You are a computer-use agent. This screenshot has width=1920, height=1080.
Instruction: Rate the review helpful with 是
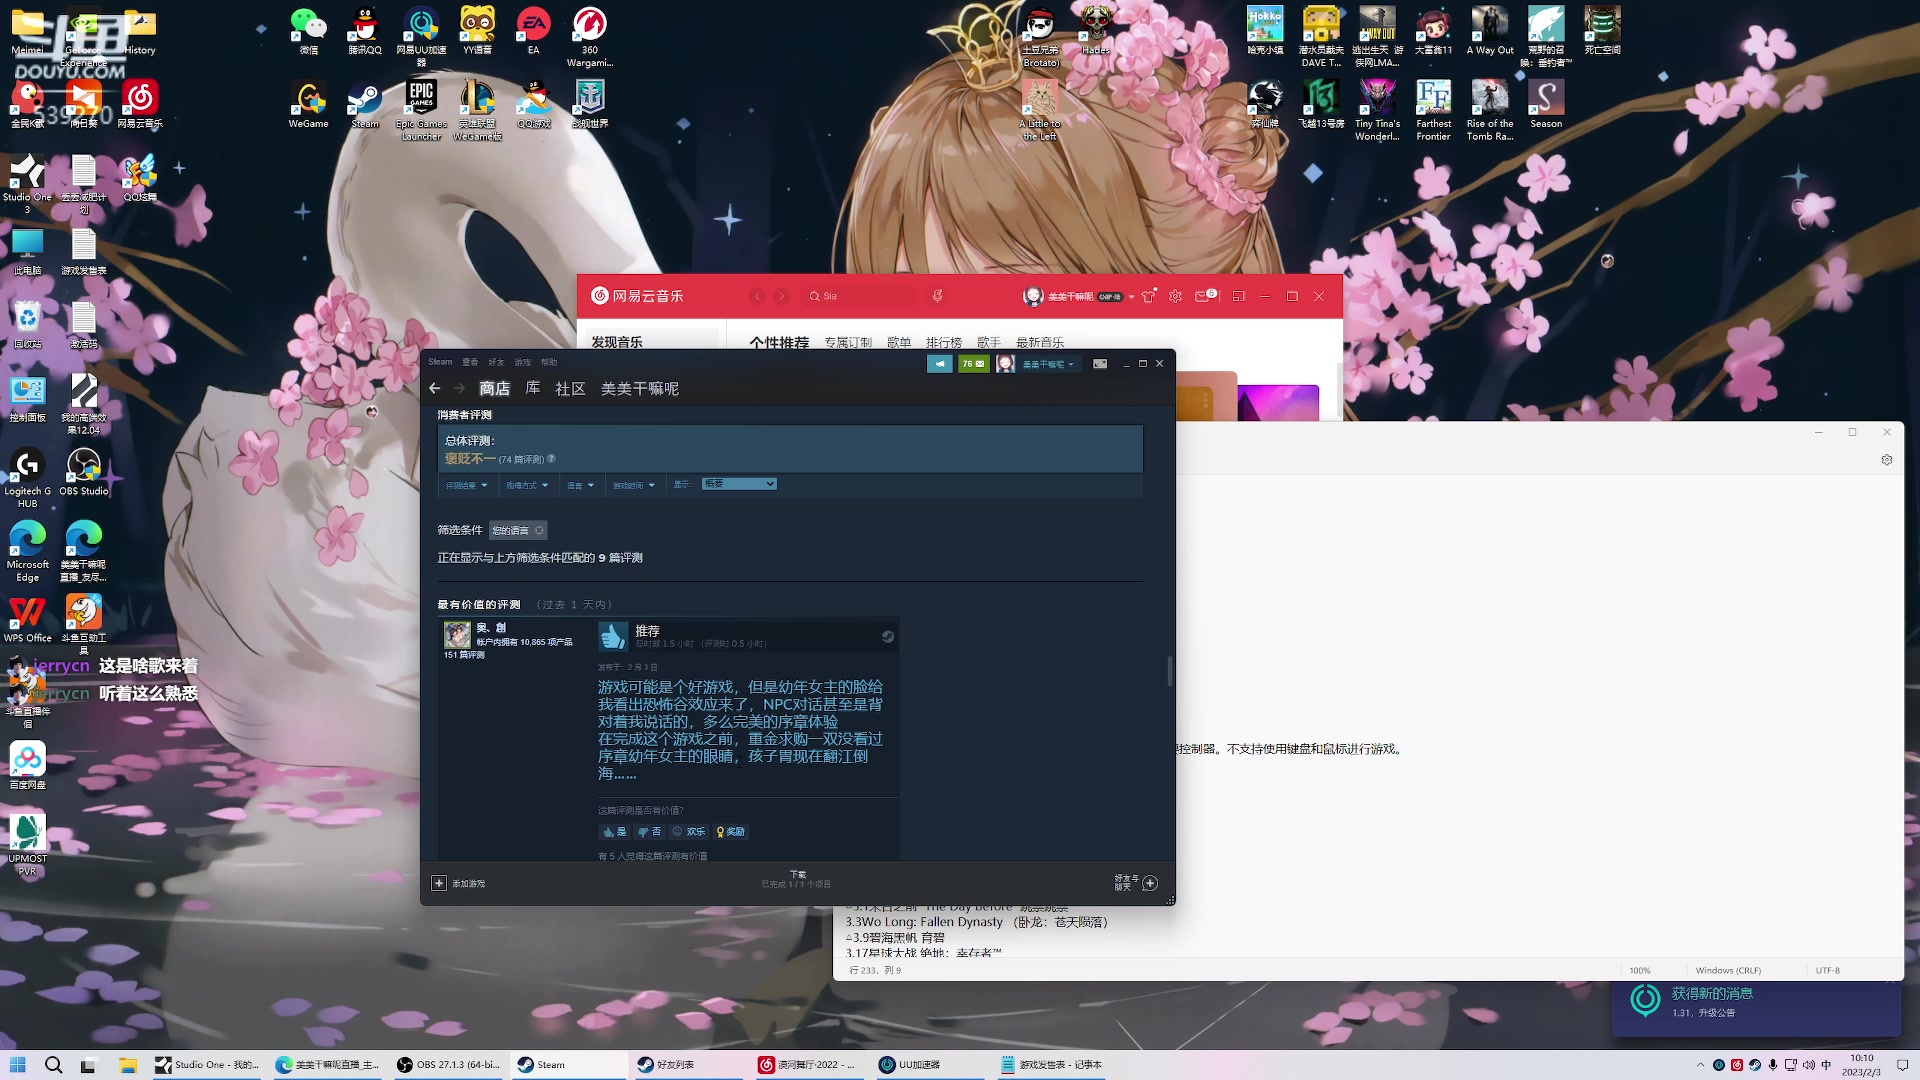click(614, 831)
